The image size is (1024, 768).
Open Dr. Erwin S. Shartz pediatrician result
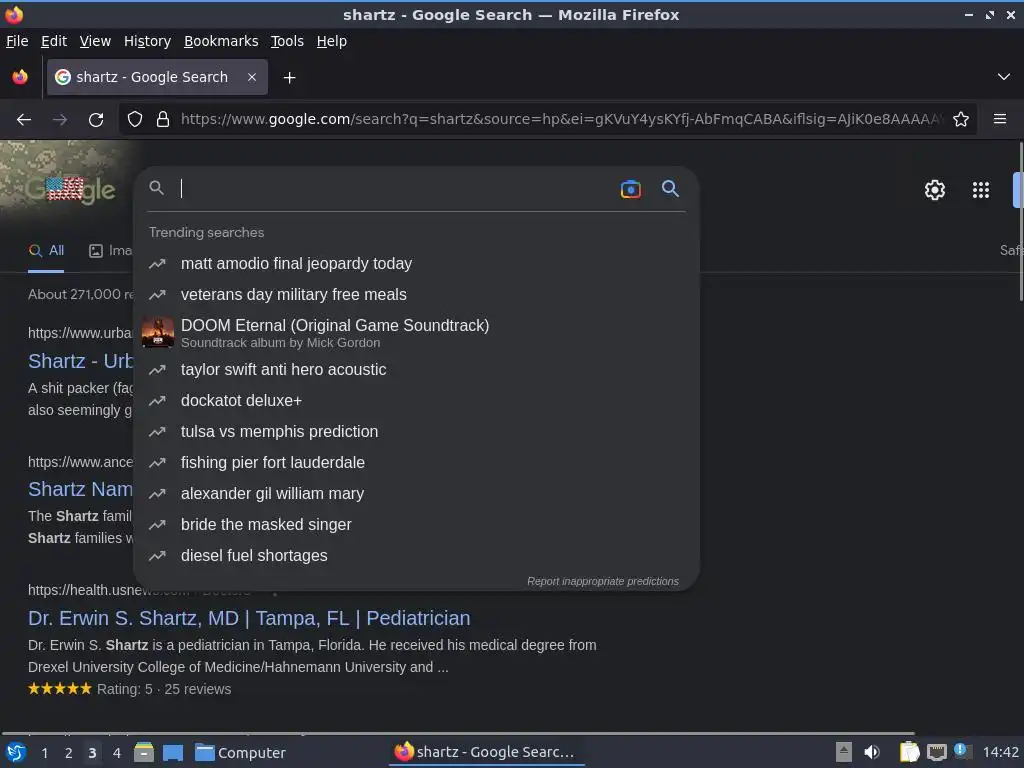(x=249, y=618)
